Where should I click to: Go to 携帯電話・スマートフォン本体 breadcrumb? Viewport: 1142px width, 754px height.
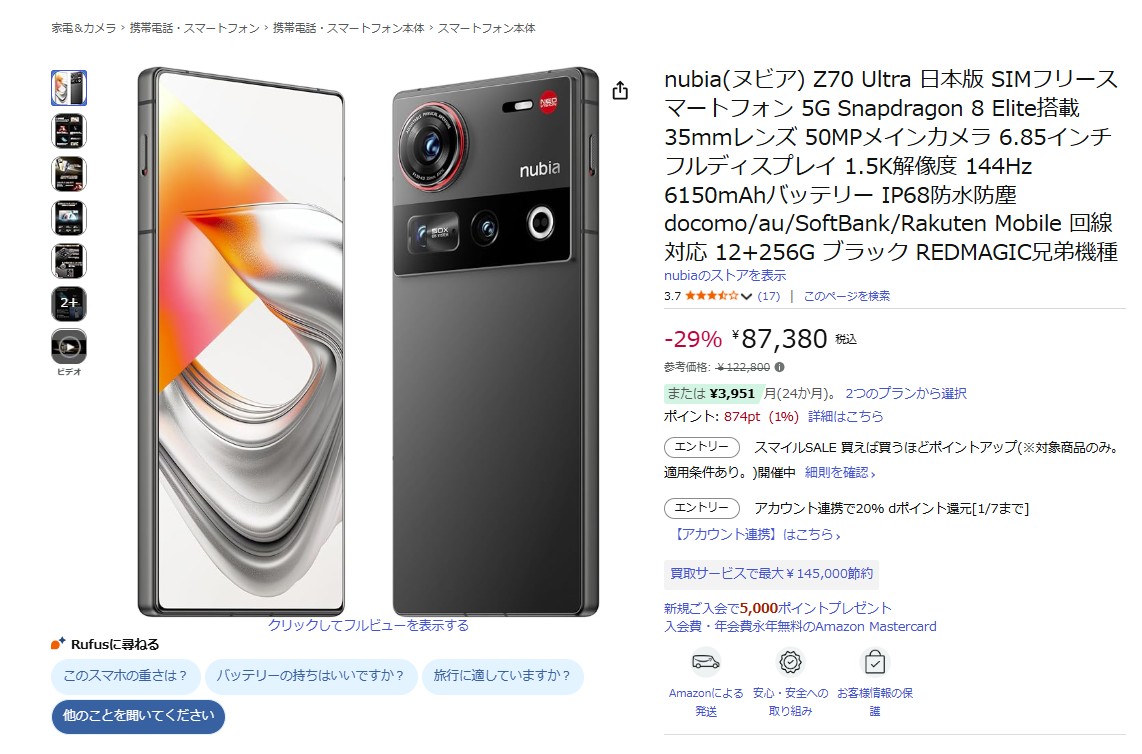point(348,28)
